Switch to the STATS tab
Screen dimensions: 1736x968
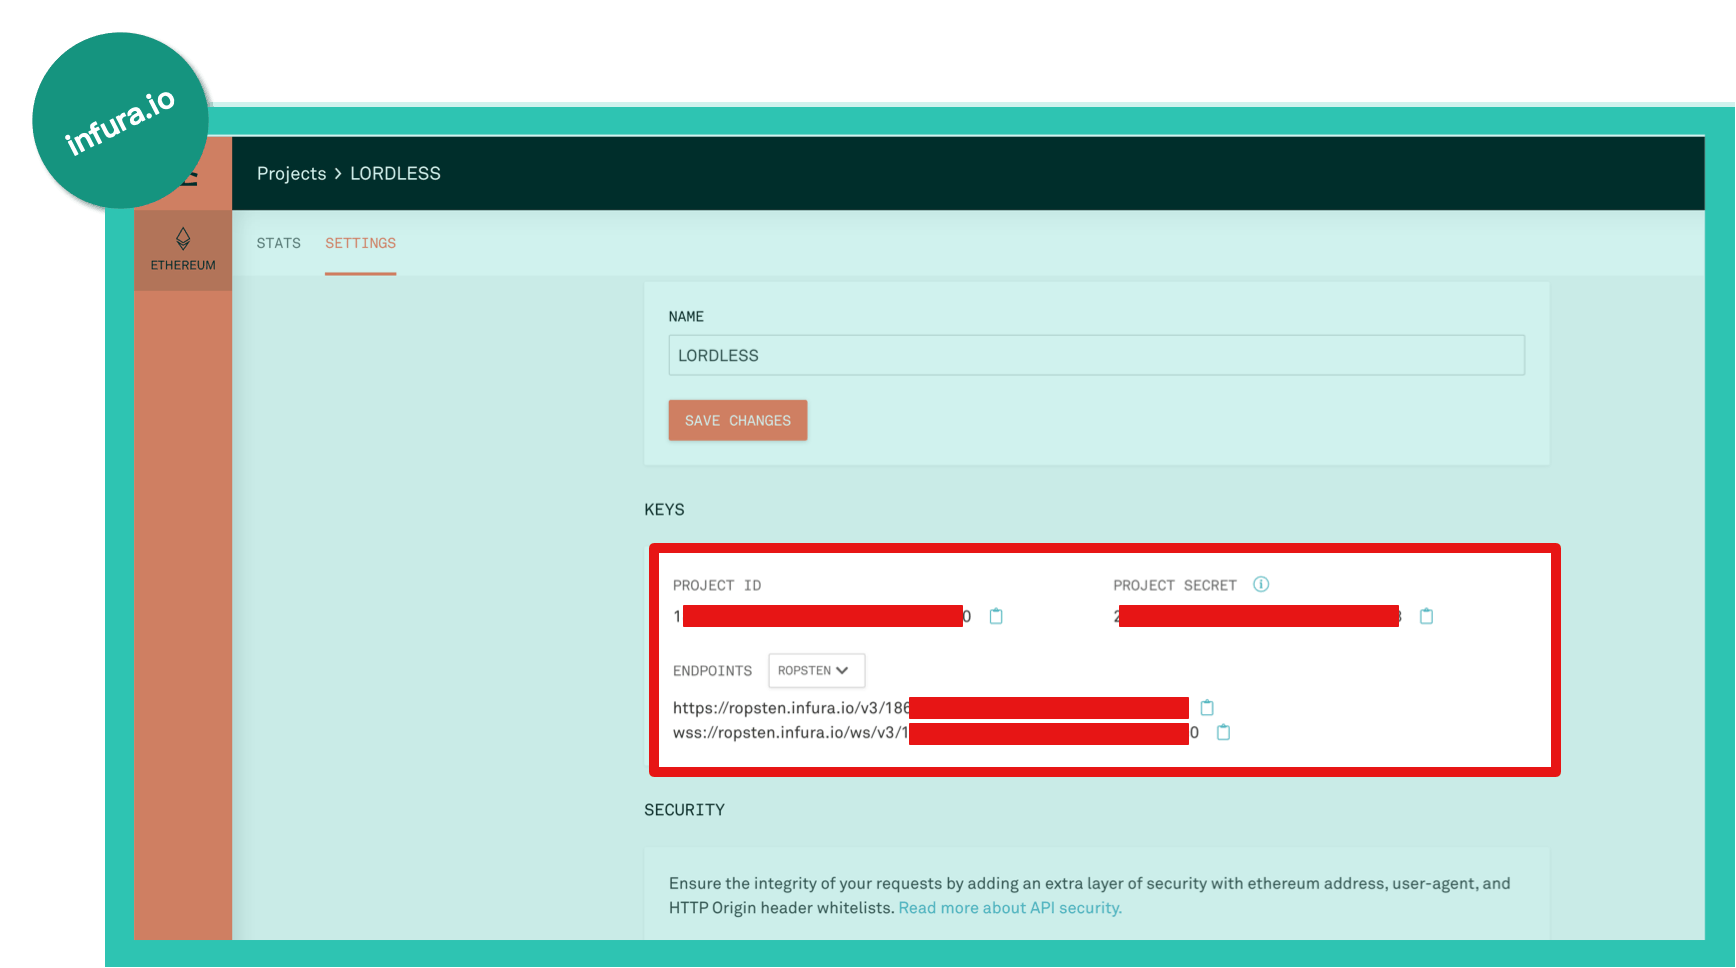(278, 243)
